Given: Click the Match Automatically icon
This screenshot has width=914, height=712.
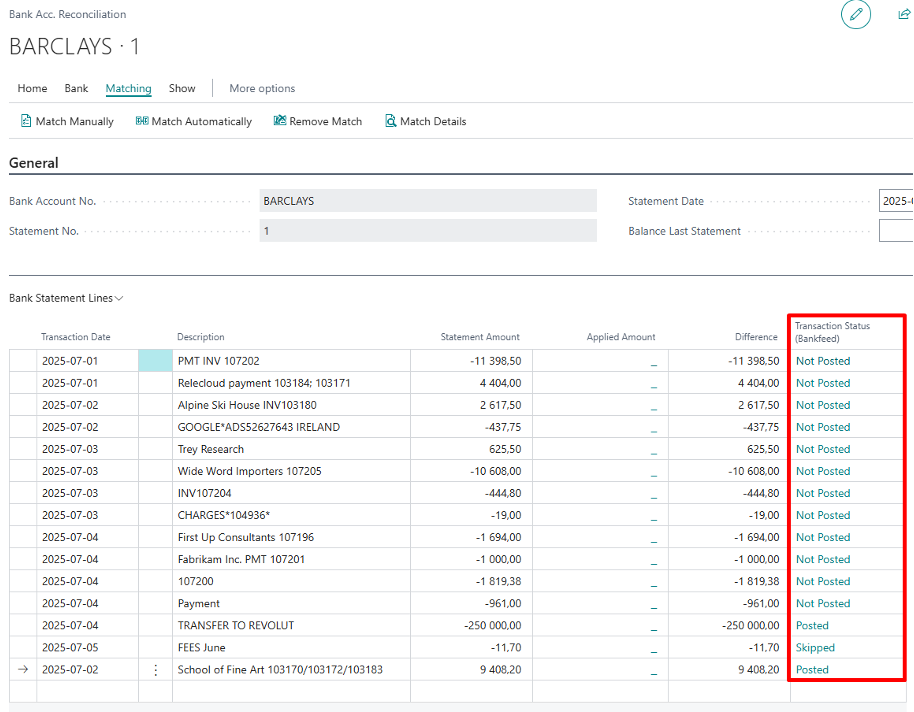Looking at the screenshot, I should 142,121.
